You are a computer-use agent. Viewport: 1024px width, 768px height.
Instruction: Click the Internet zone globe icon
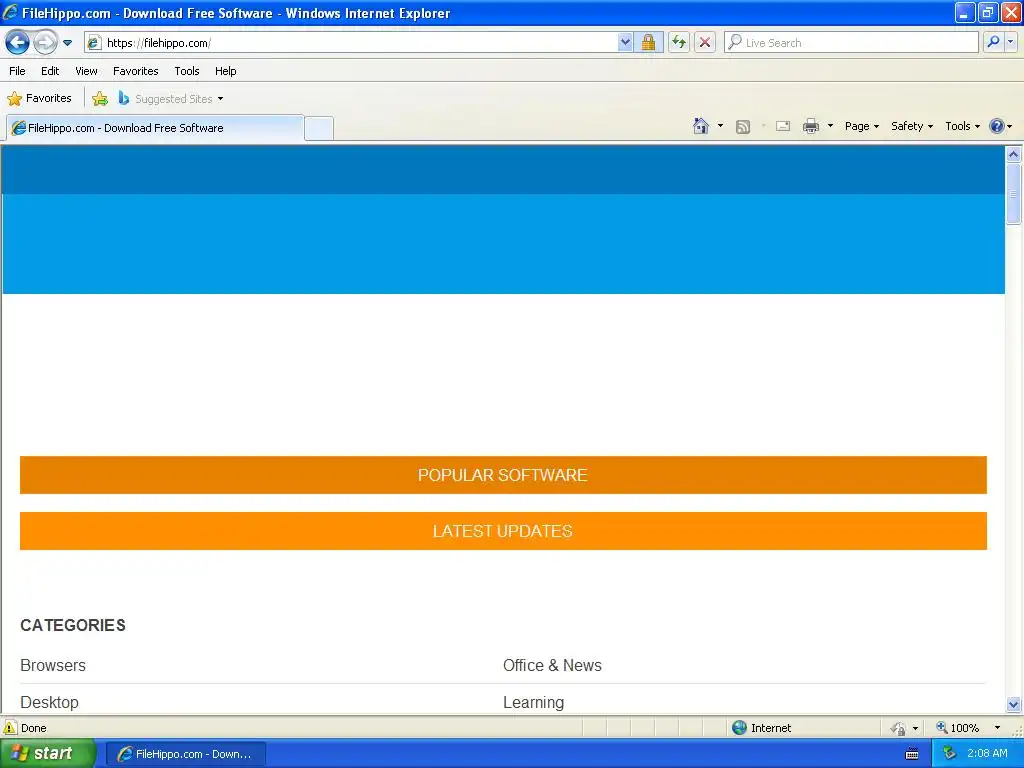739,728
